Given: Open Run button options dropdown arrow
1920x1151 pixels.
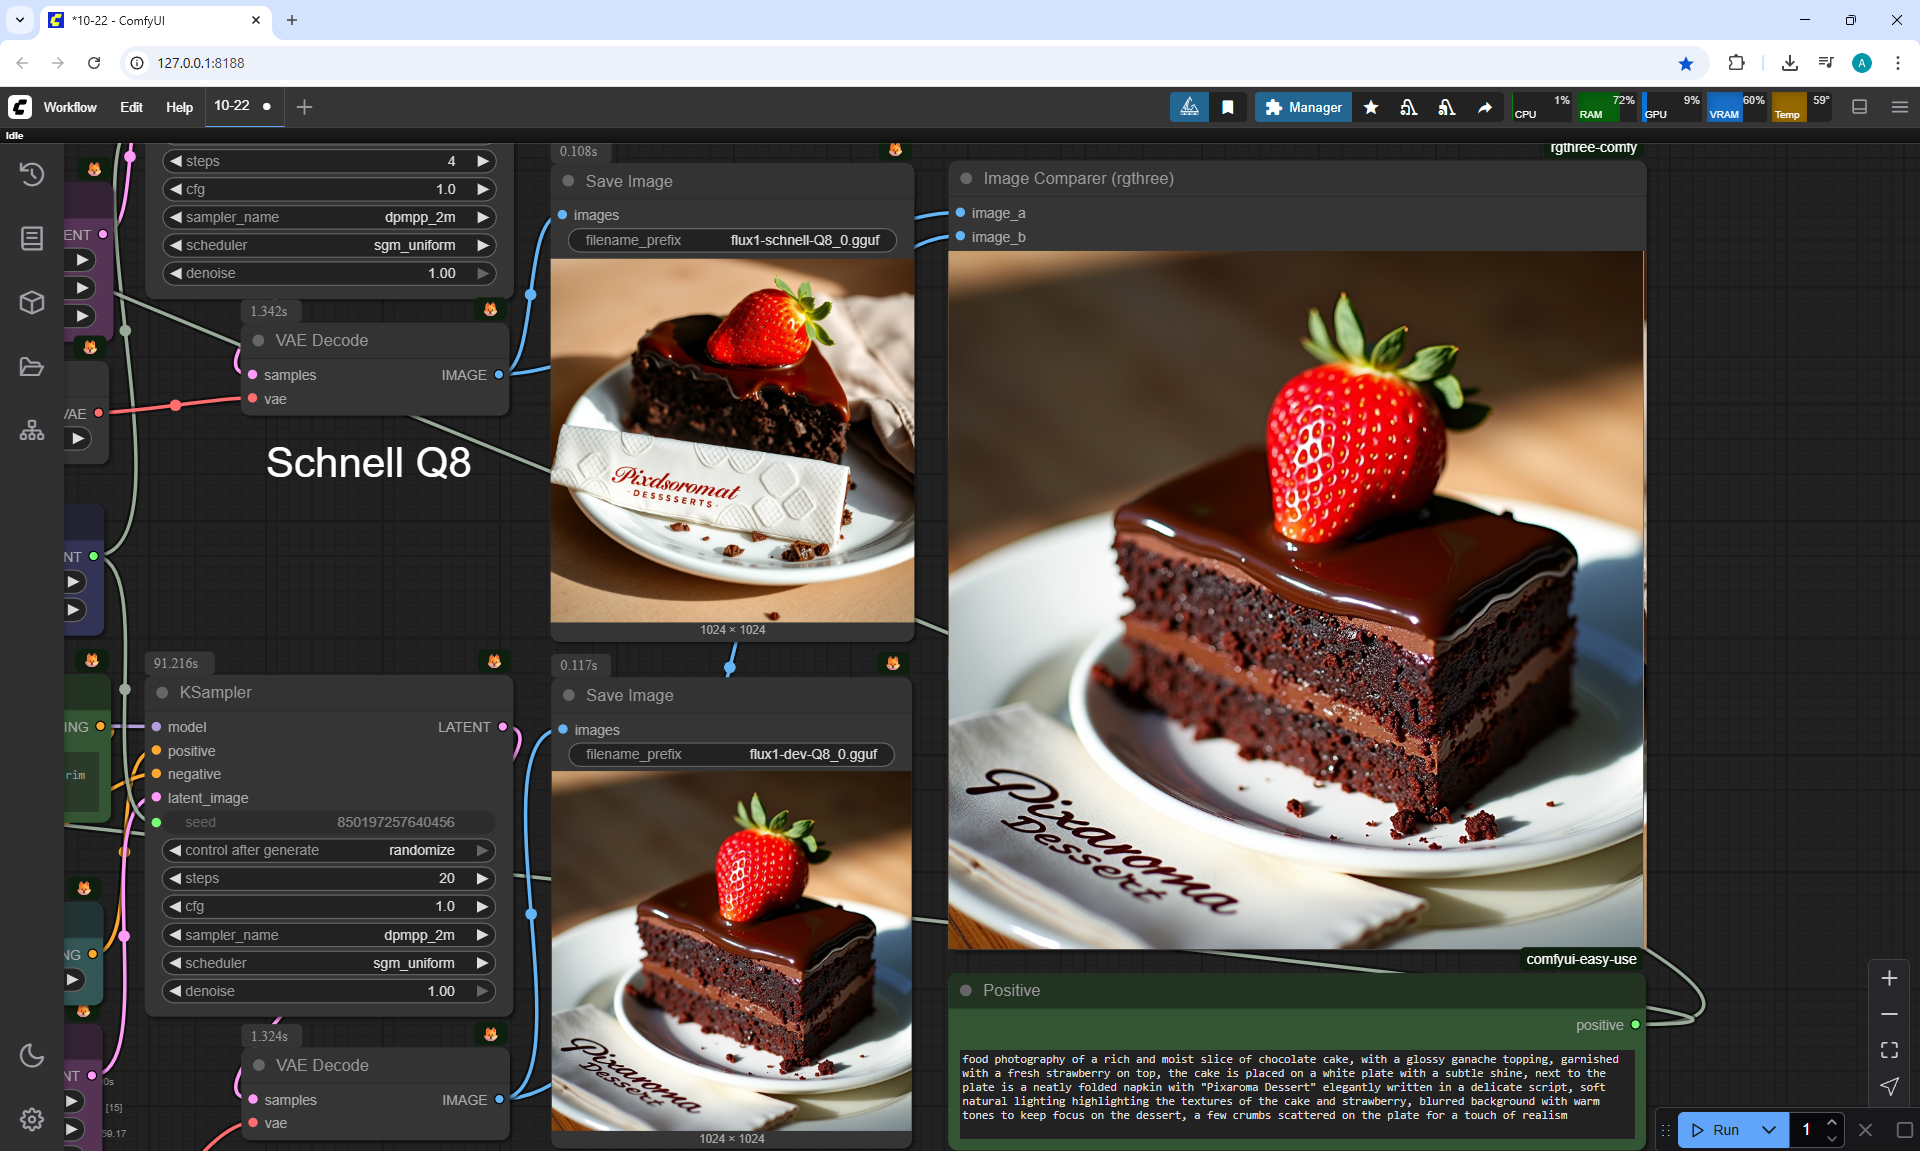Looking at the screenshot, I should [x=1768, y=1130].
